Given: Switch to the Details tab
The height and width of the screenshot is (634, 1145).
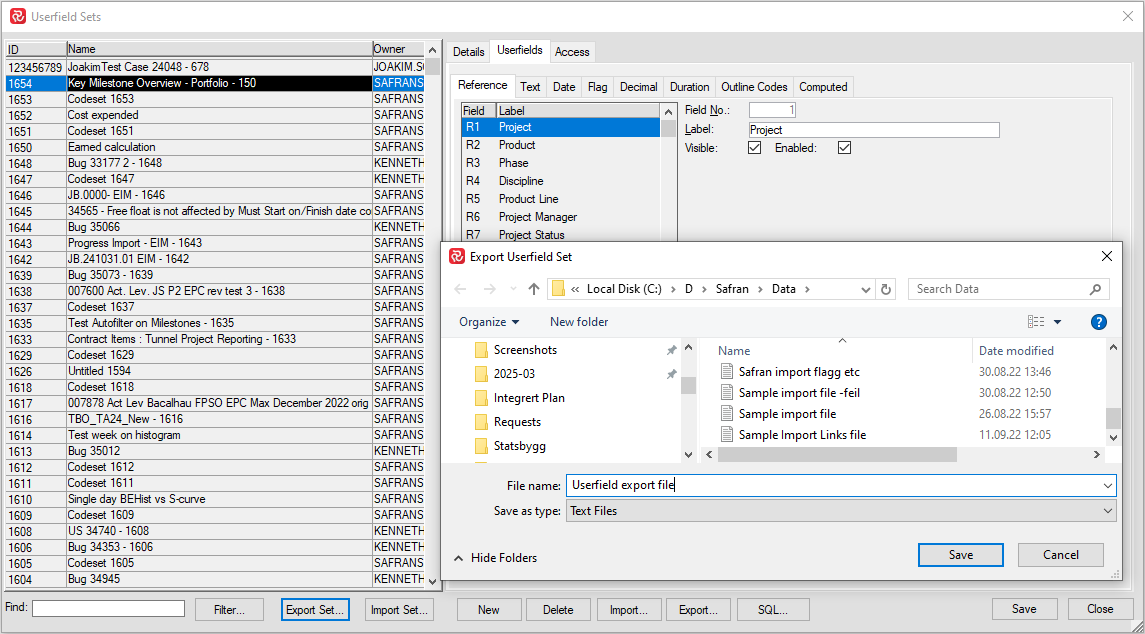Looking at the screenshot, I should coord(468,52).
